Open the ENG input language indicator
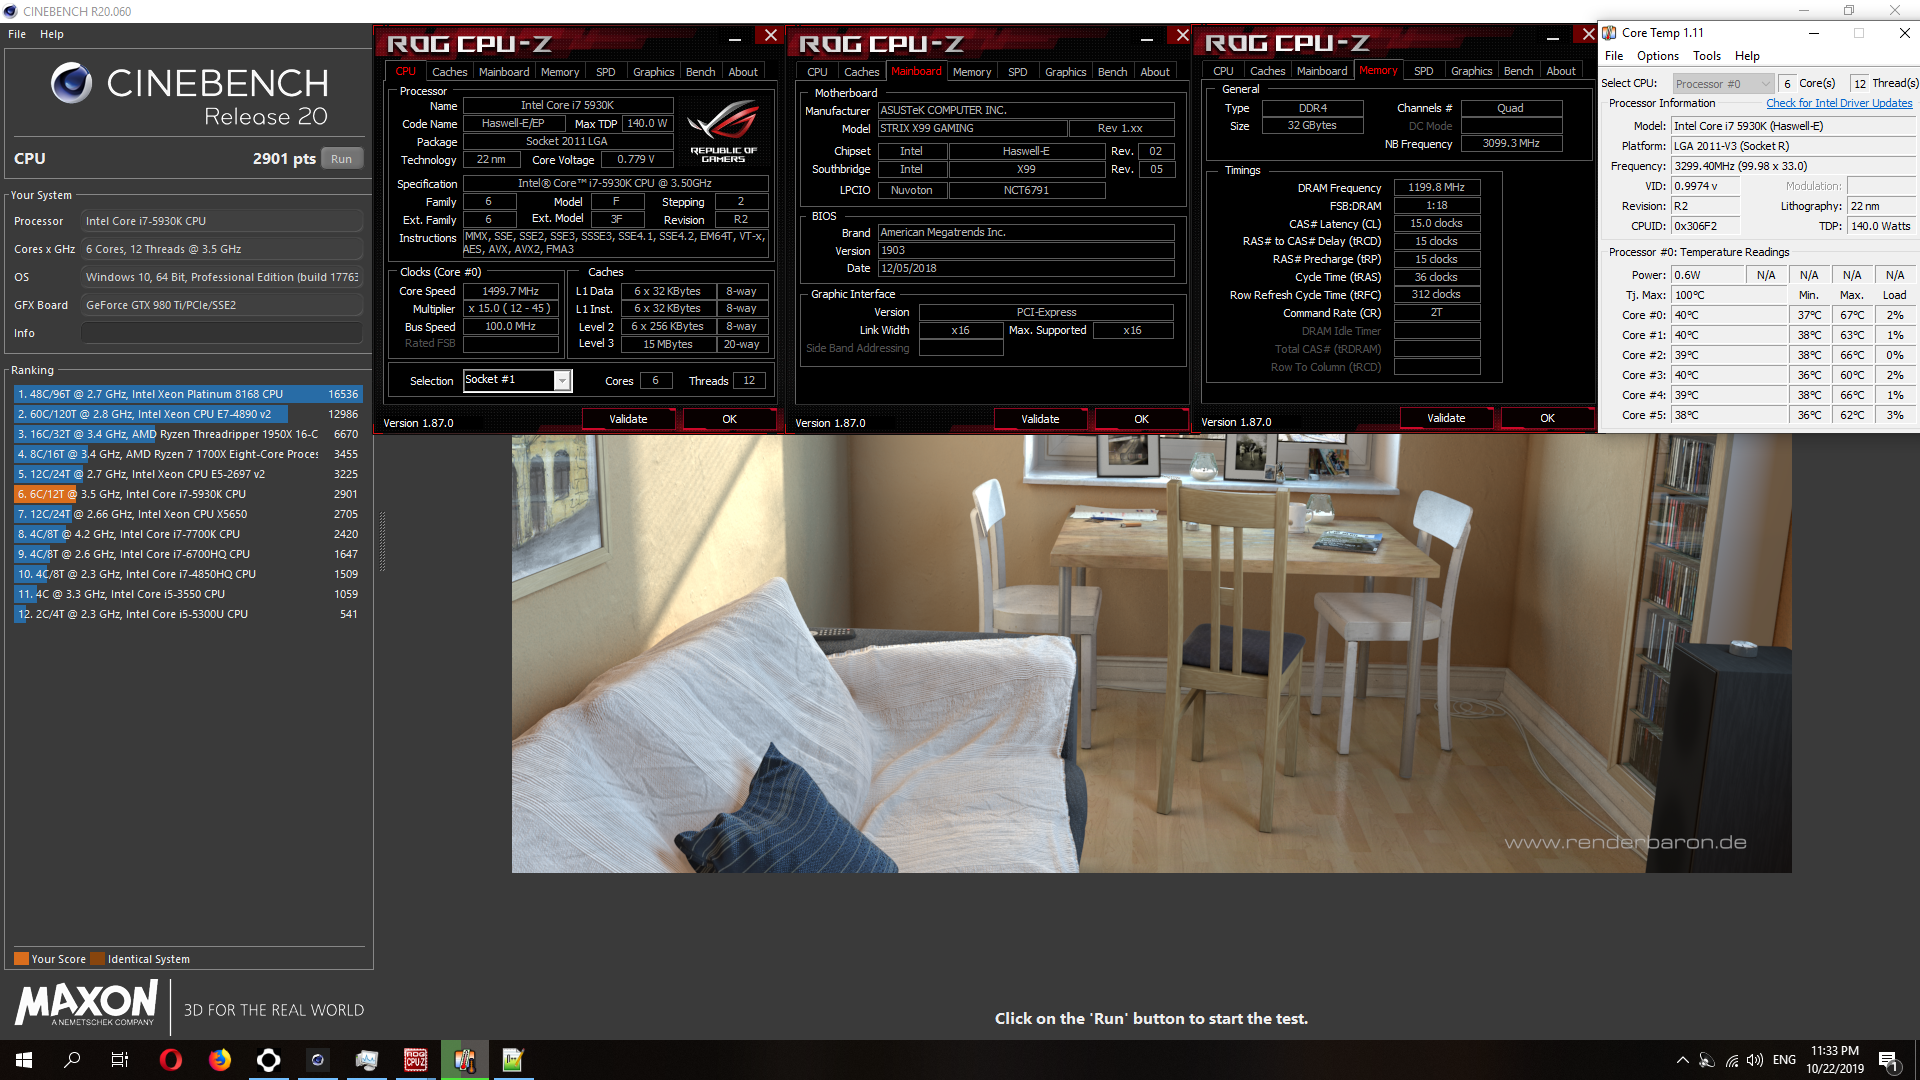Image resolution: width=1920 pixels, height=1080 pixels. [x=1784, y=1060]
